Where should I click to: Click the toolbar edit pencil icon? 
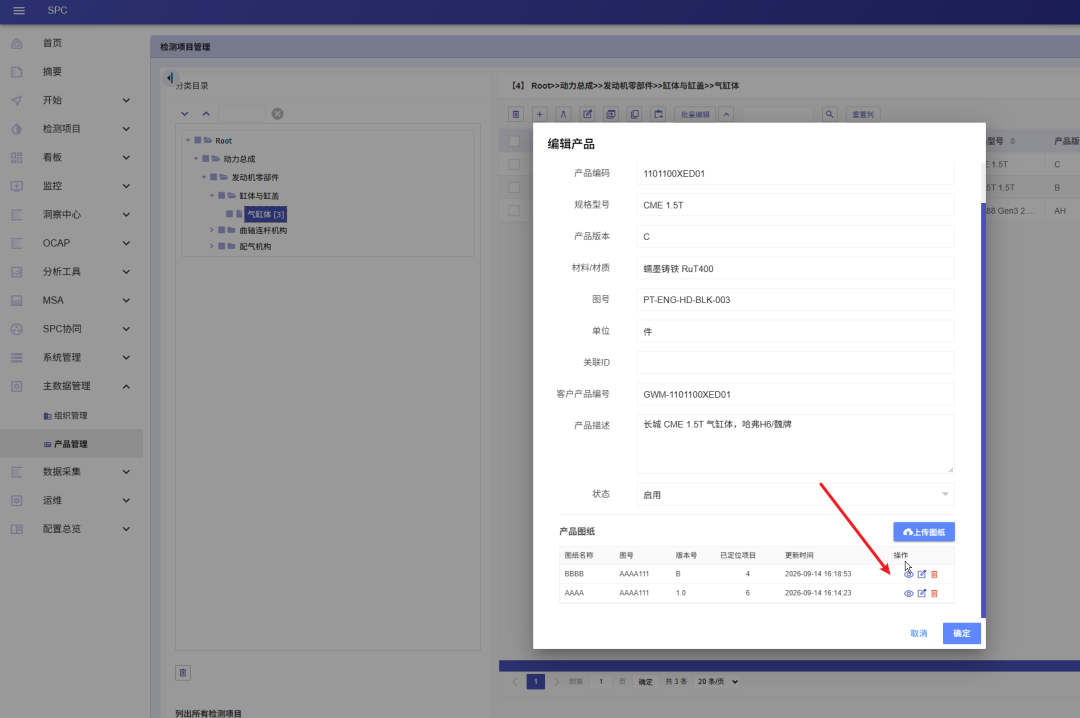click(588, 114)
